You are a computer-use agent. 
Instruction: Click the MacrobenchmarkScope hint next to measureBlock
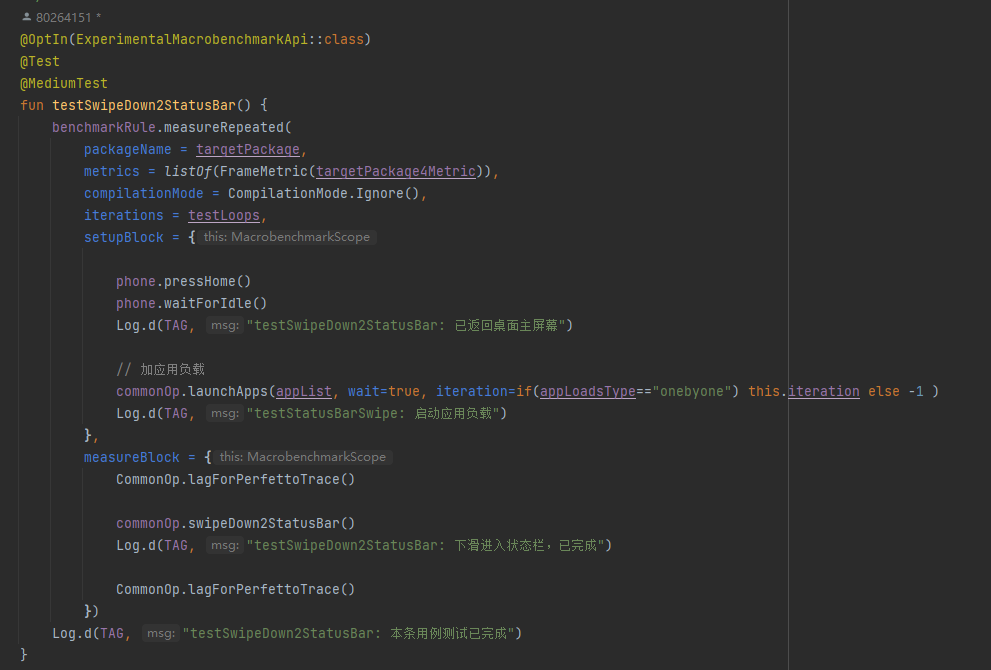302,457
